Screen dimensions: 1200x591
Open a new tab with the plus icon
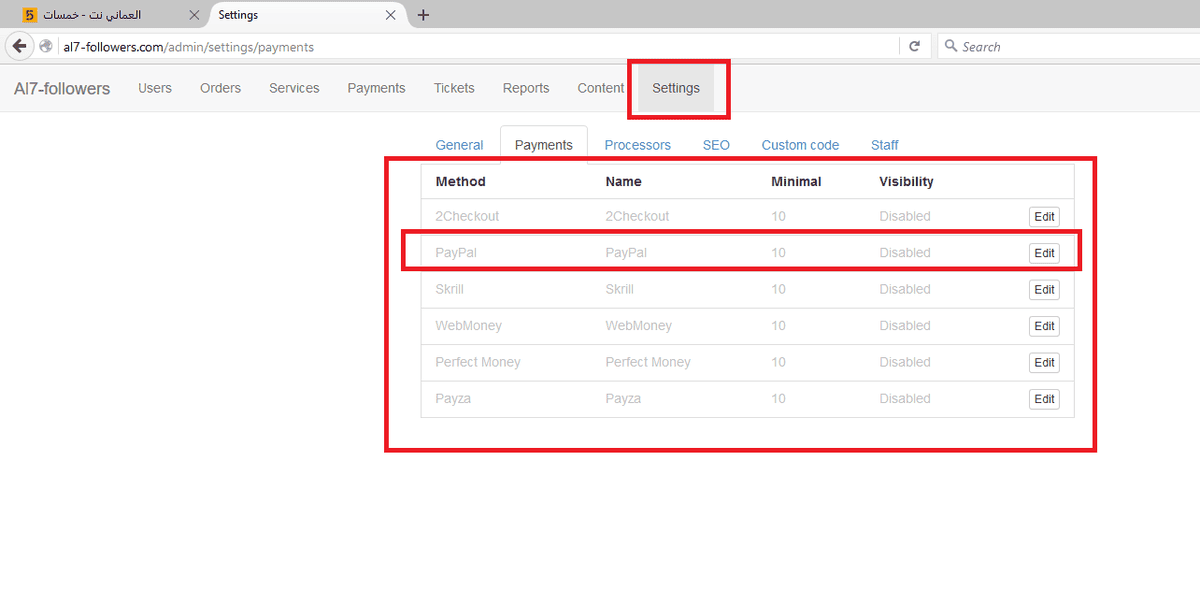(423, 15)
